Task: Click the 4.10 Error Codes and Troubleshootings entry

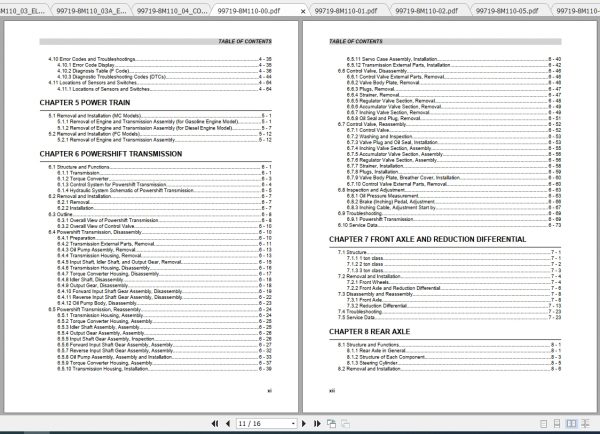Action: [x=160, y=59]
